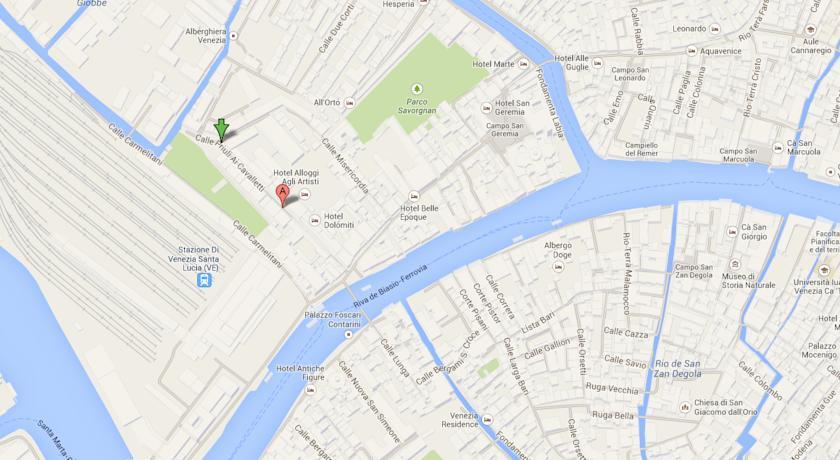Click the Stazione Di Venezia Santa Lucia label
Image resolution: width=840 pixels, height=460 pixels.
(x=193, y=259)
